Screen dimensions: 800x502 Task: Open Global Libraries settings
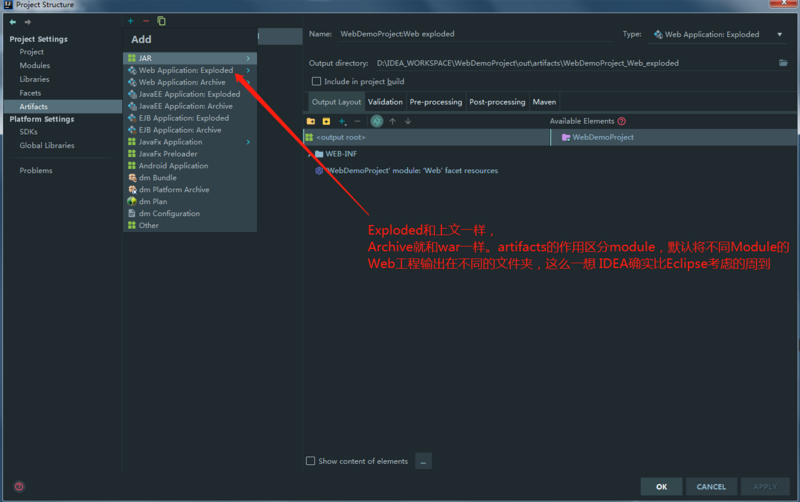pos(47,145)
